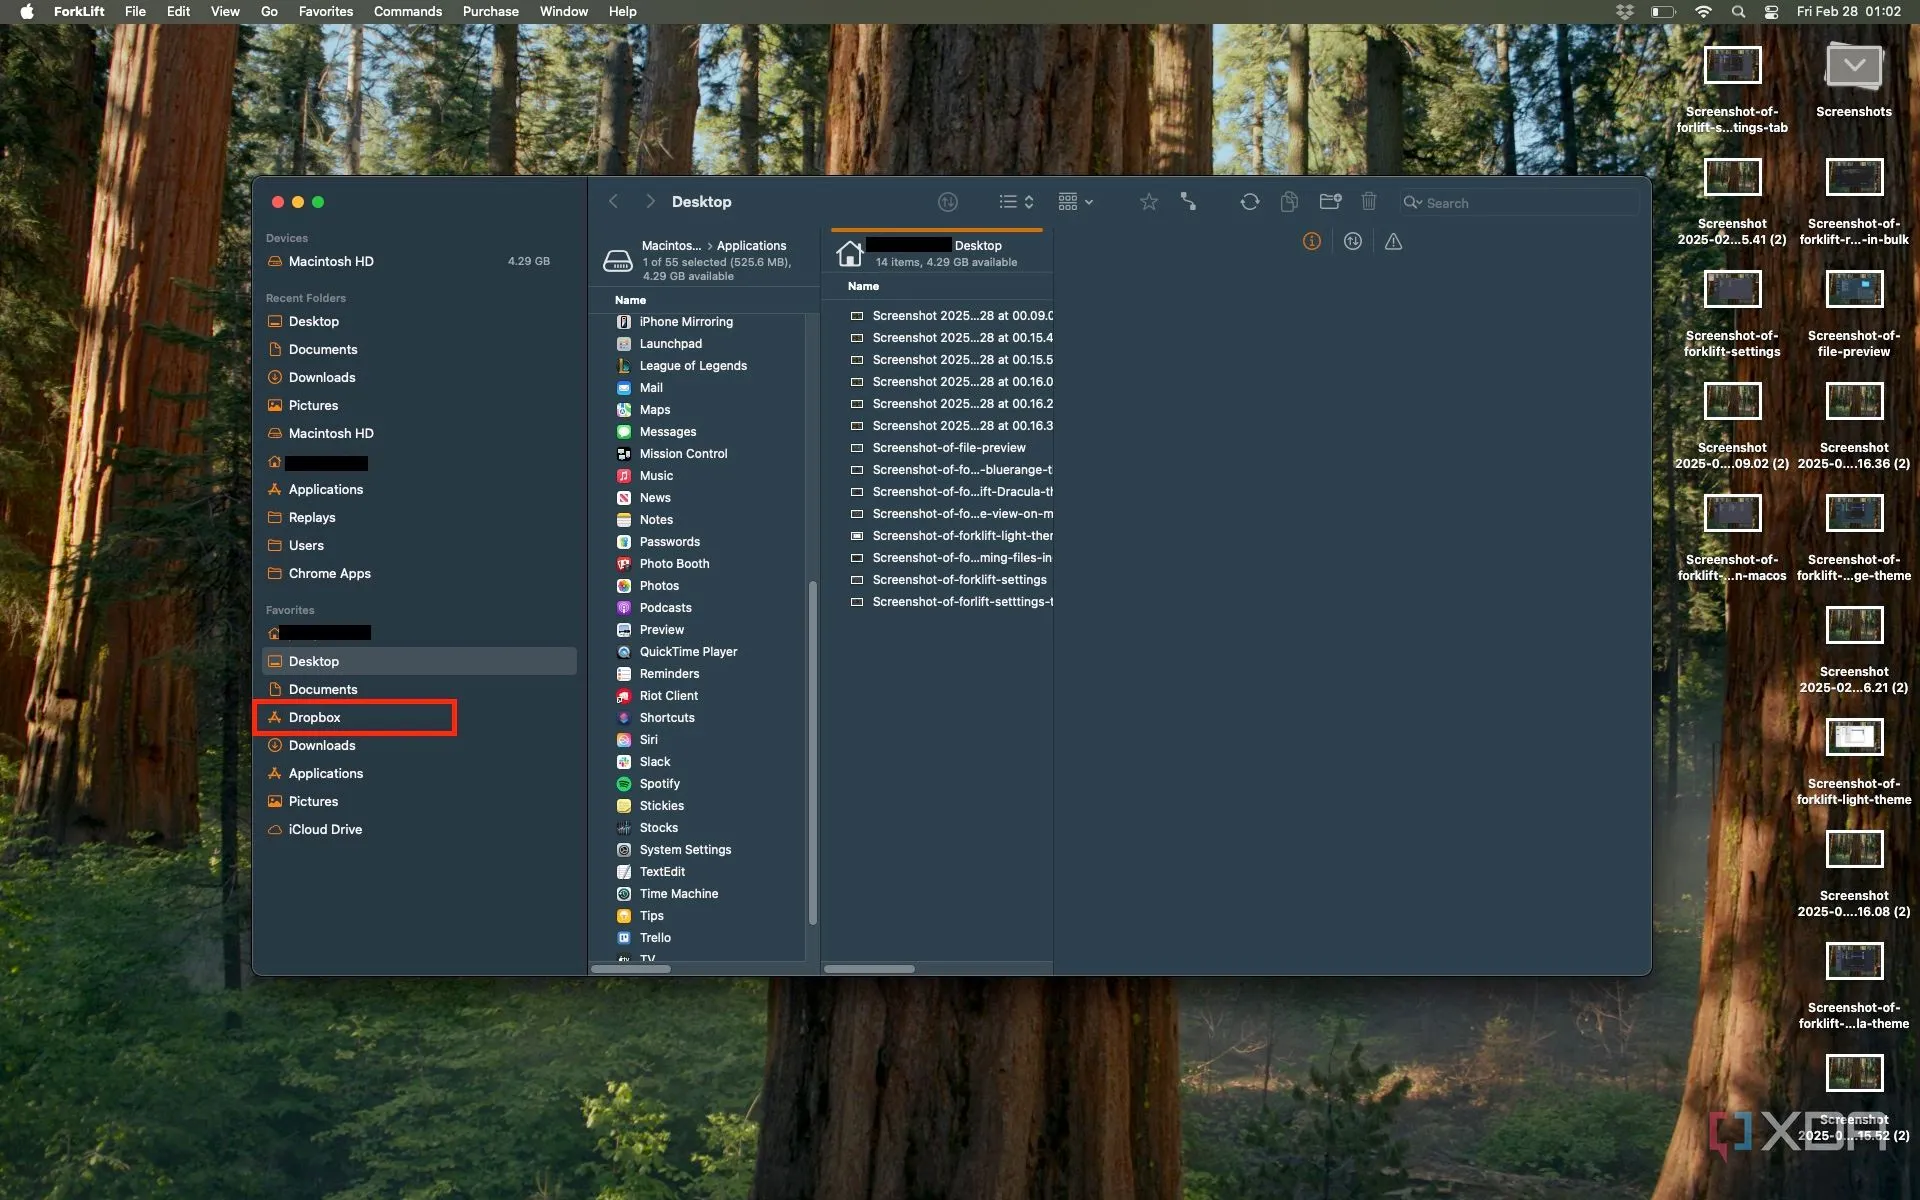Select Screenshot-of-forklift-settings file in list
The height and width of the screenshot is (1200, 1920).
[x=958, y=580]
